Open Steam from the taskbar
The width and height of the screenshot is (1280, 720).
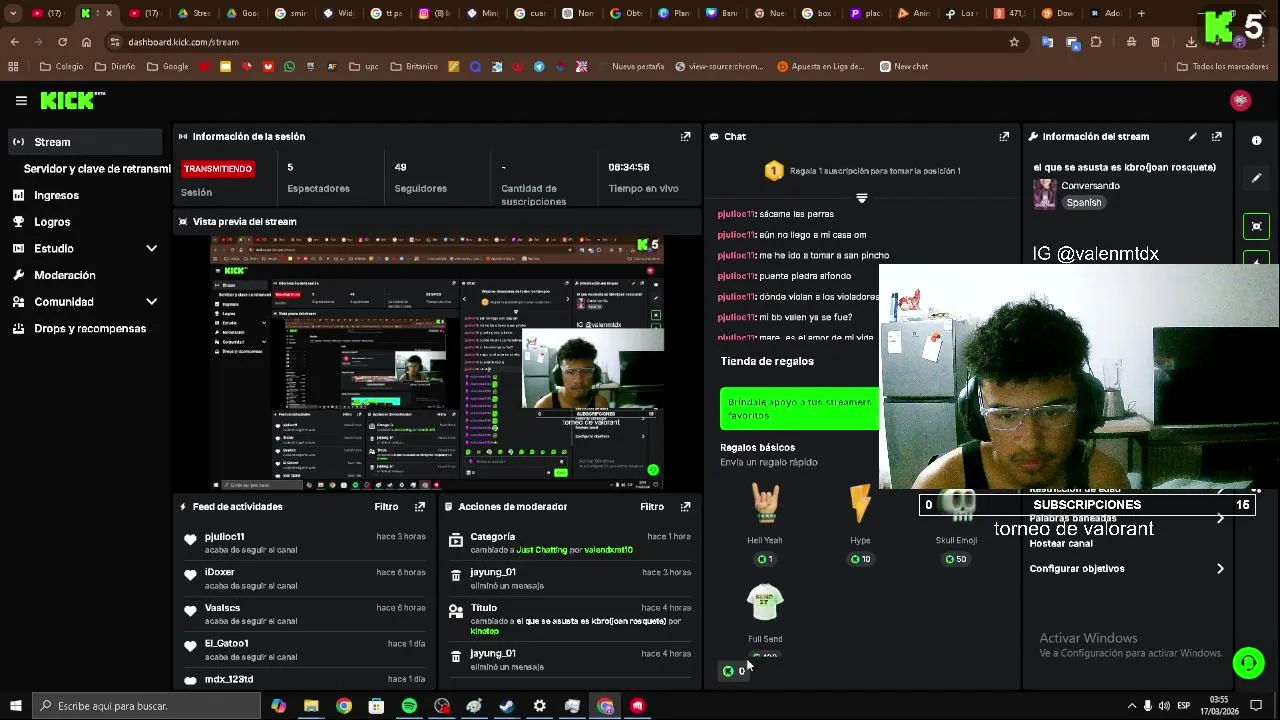pyautogui.click(x=507, y=706)
